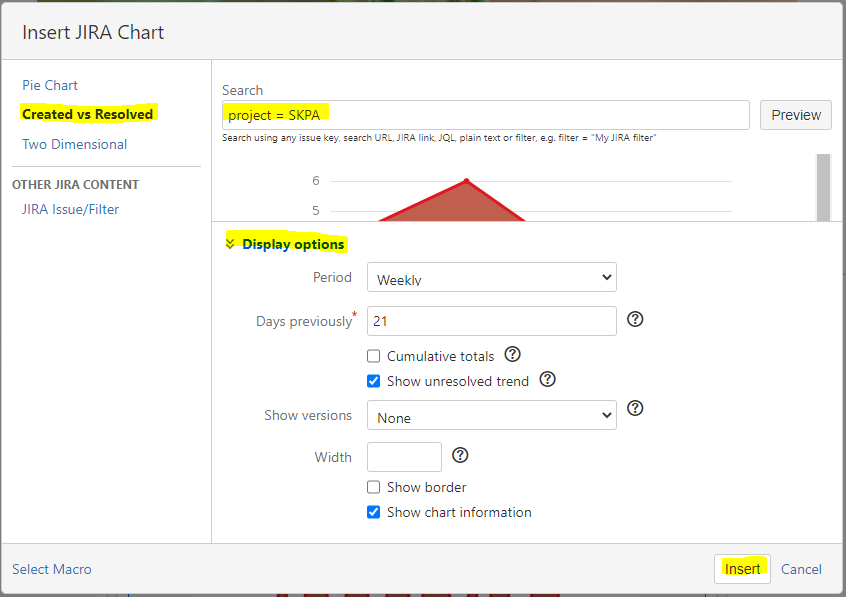The width and height of the screenshot is (846, 597).
Task: Open help icon next to Width field
Action: (x=460, y=455)
